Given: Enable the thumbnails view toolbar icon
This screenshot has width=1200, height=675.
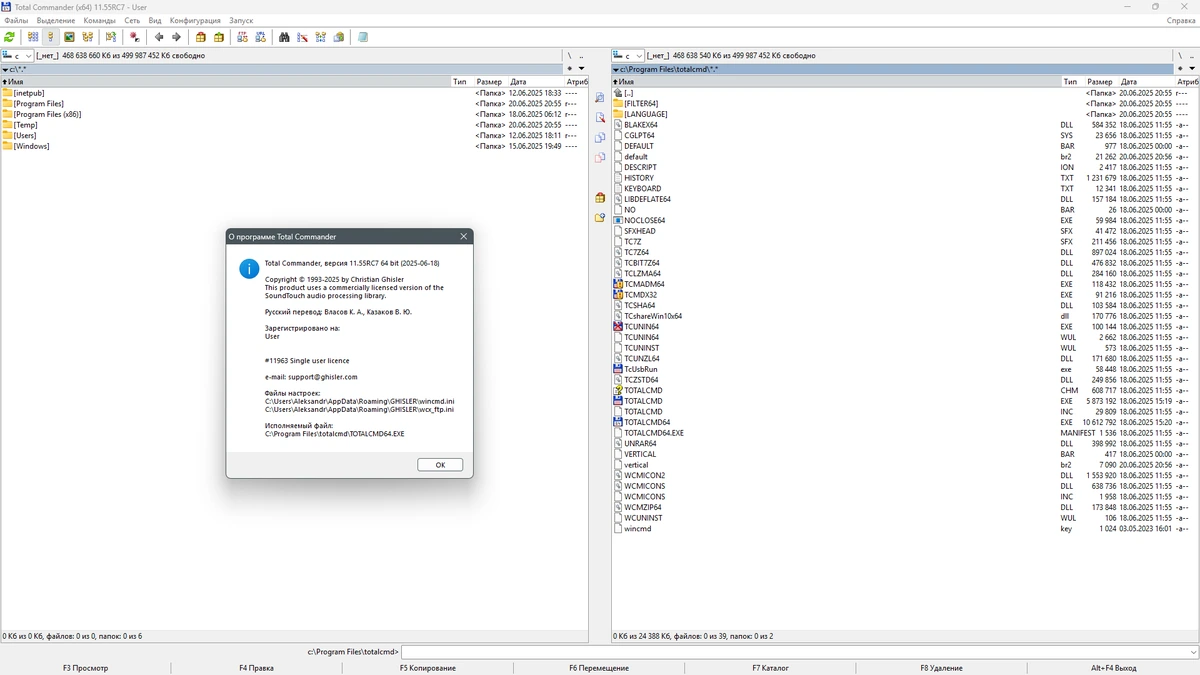Looking at the screenshot, I should (x=69, y=37).
